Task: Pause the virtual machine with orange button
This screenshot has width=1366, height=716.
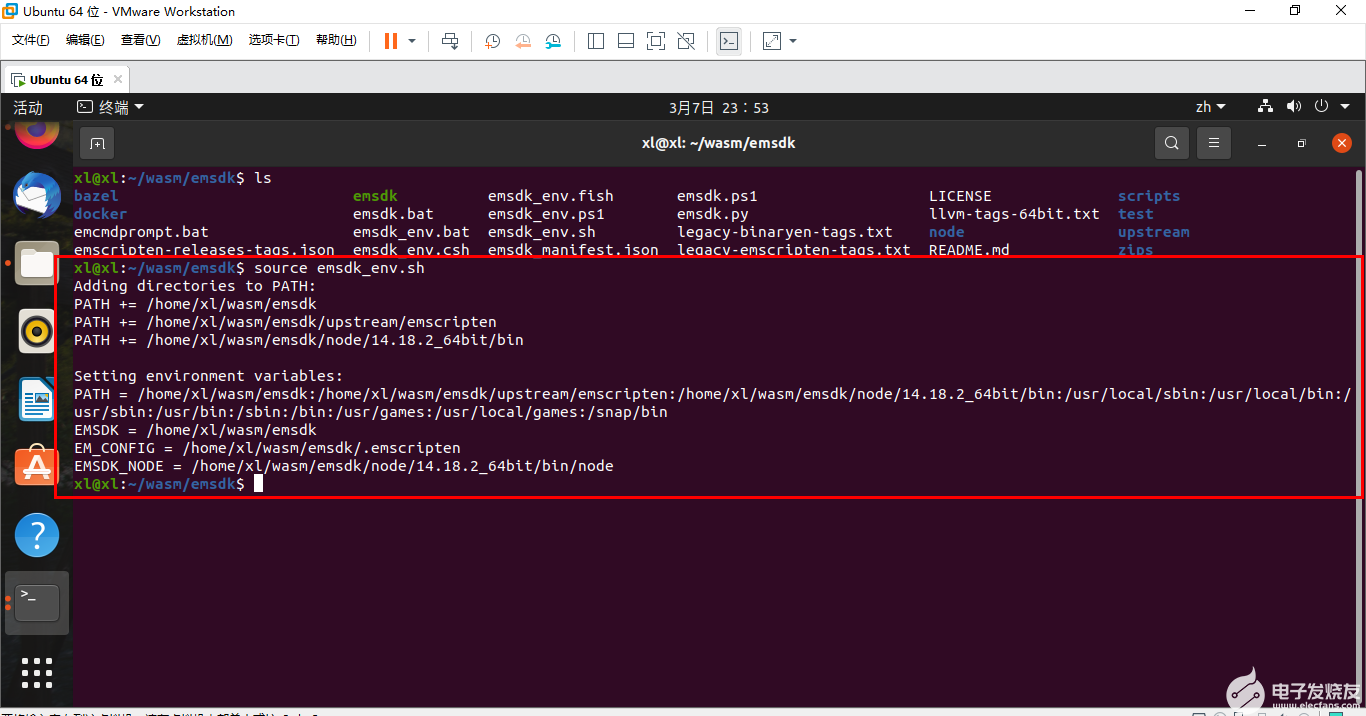Action: pos(391,41)
